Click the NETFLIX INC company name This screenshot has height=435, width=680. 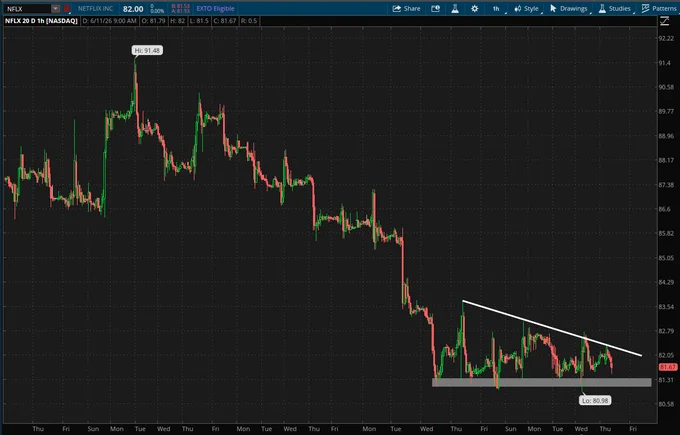point(95,9)
